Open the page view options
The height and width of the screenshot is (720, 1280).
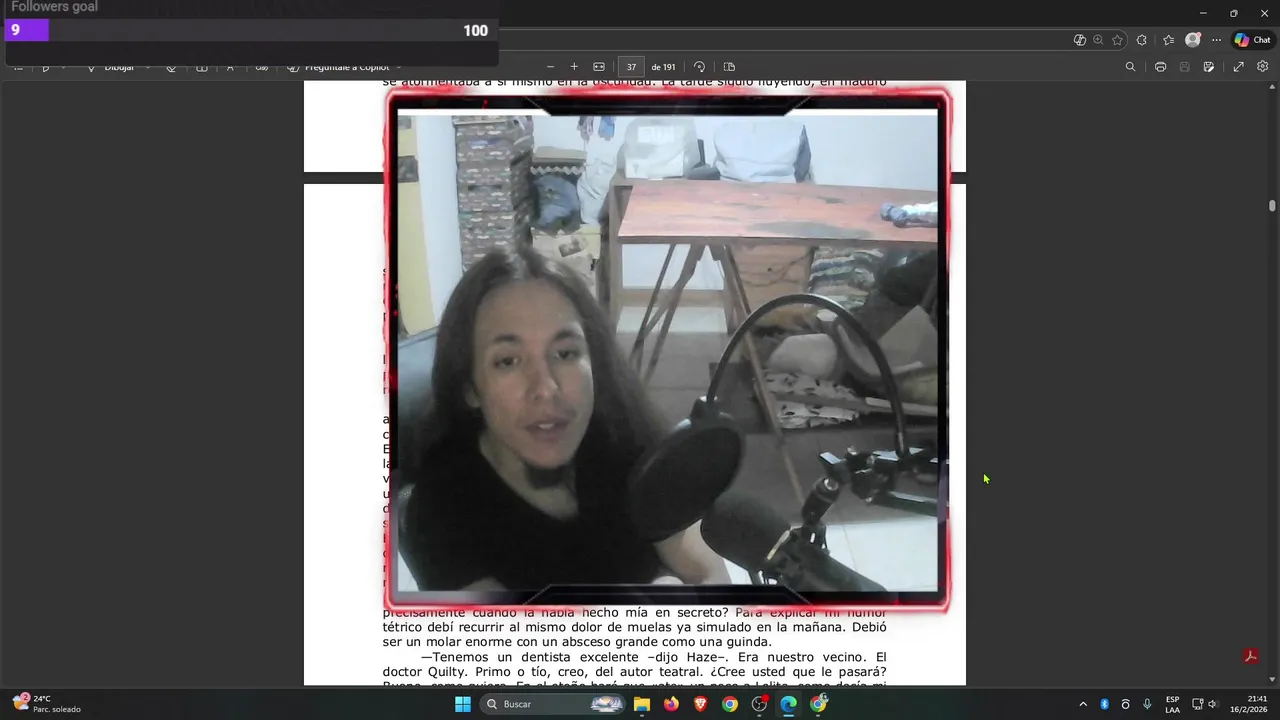pos(729,67)
